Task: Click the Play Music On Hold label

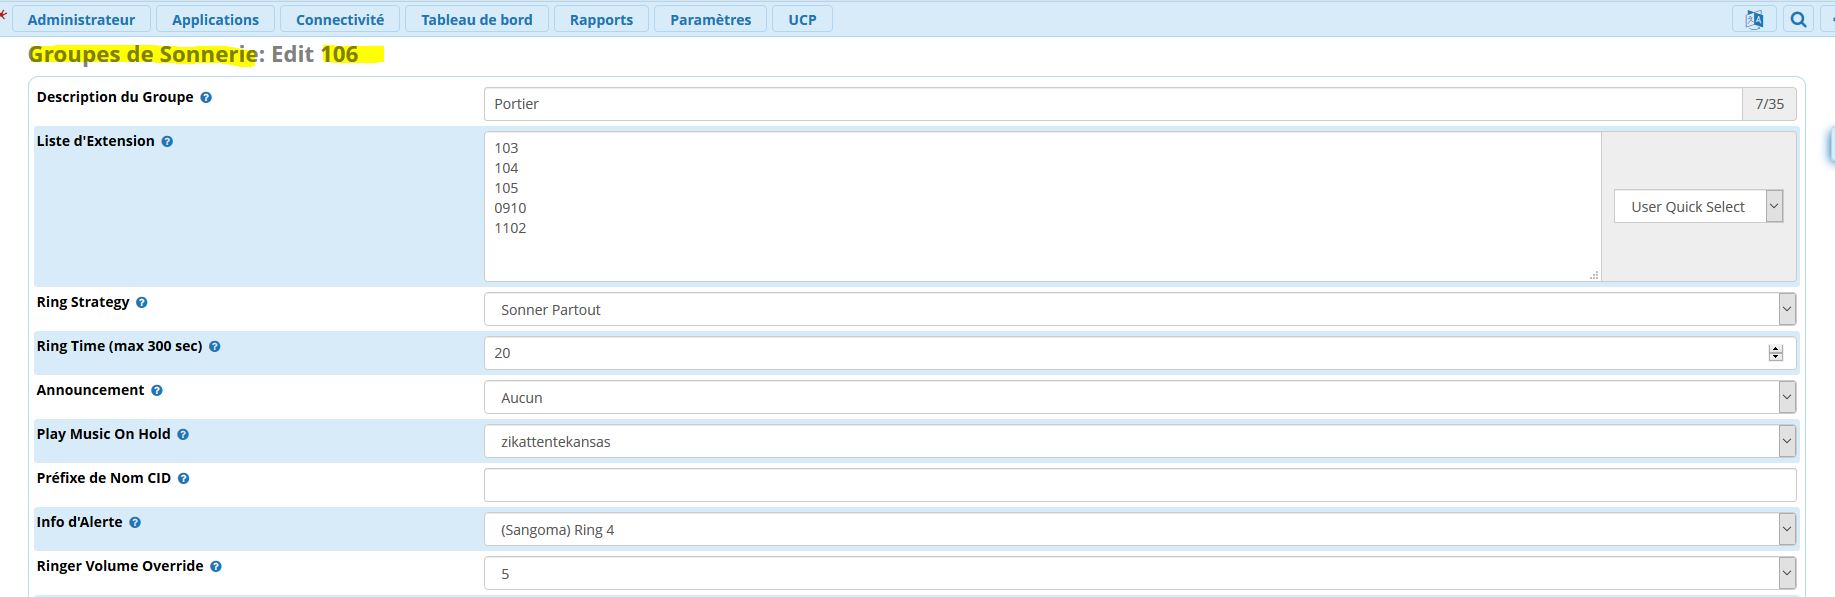Action: click(104, 434)
